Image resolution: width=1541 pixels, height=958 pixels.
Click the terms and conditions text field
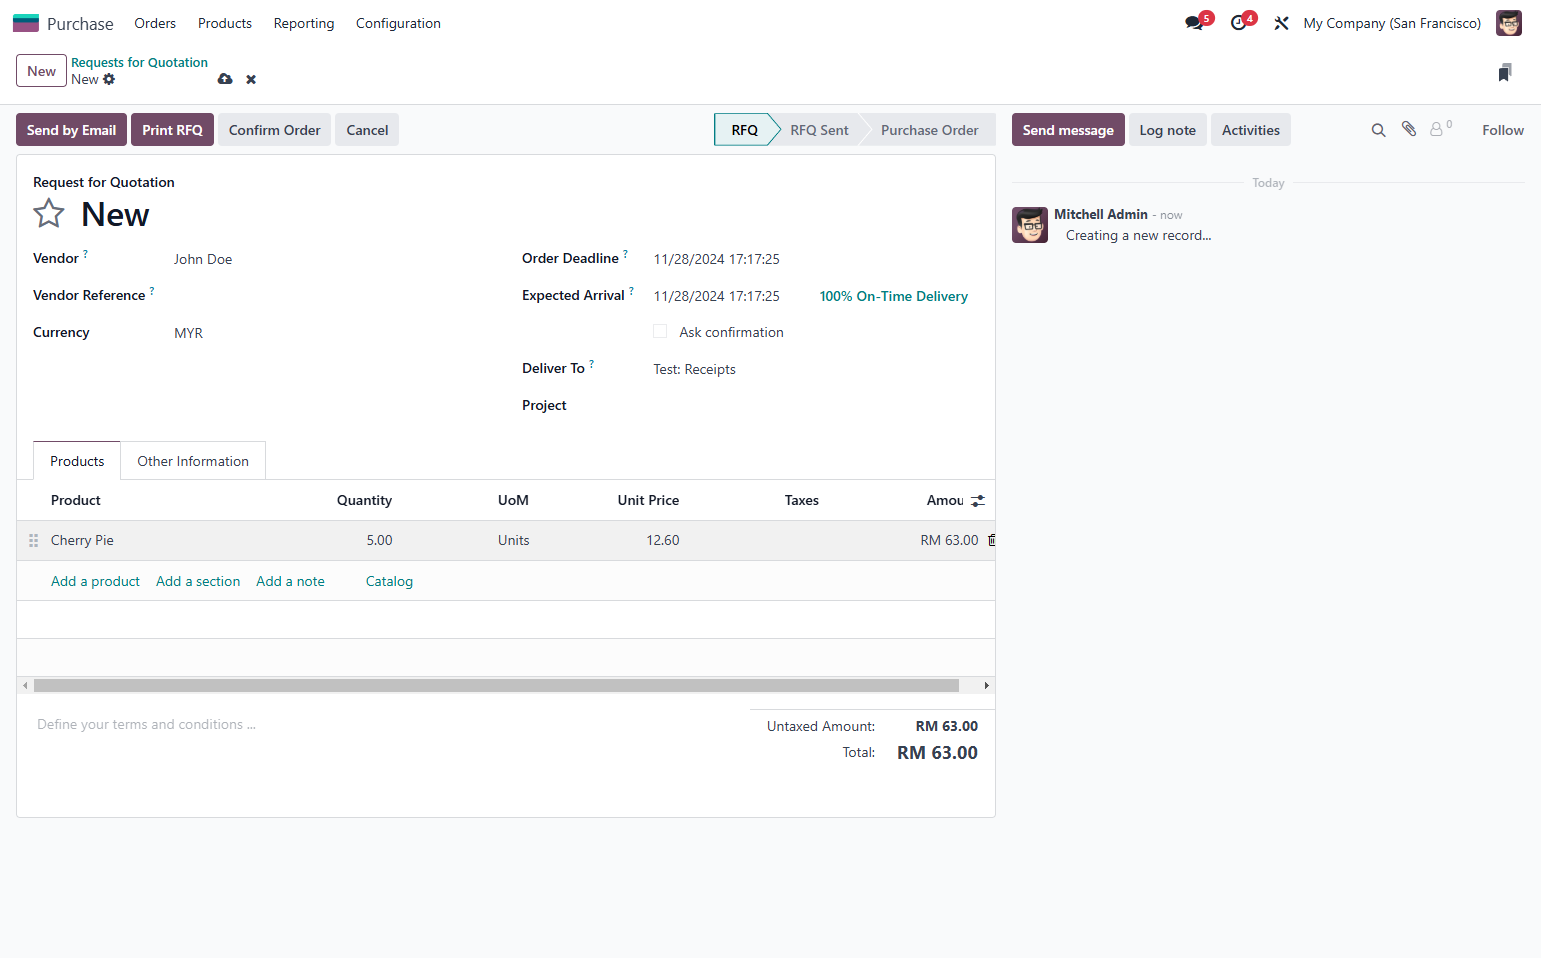(x=383, y=724)
